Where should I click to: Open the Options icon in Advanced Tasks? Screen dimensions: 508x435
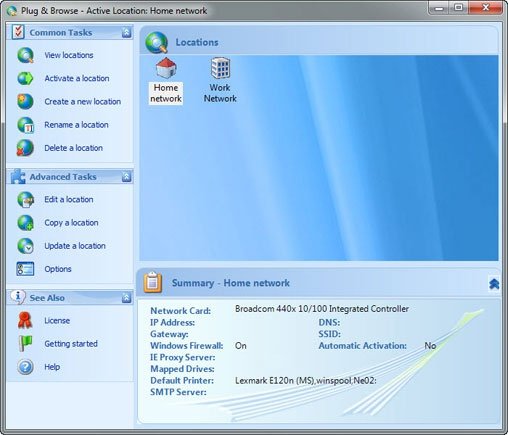[x=25, y=269]
